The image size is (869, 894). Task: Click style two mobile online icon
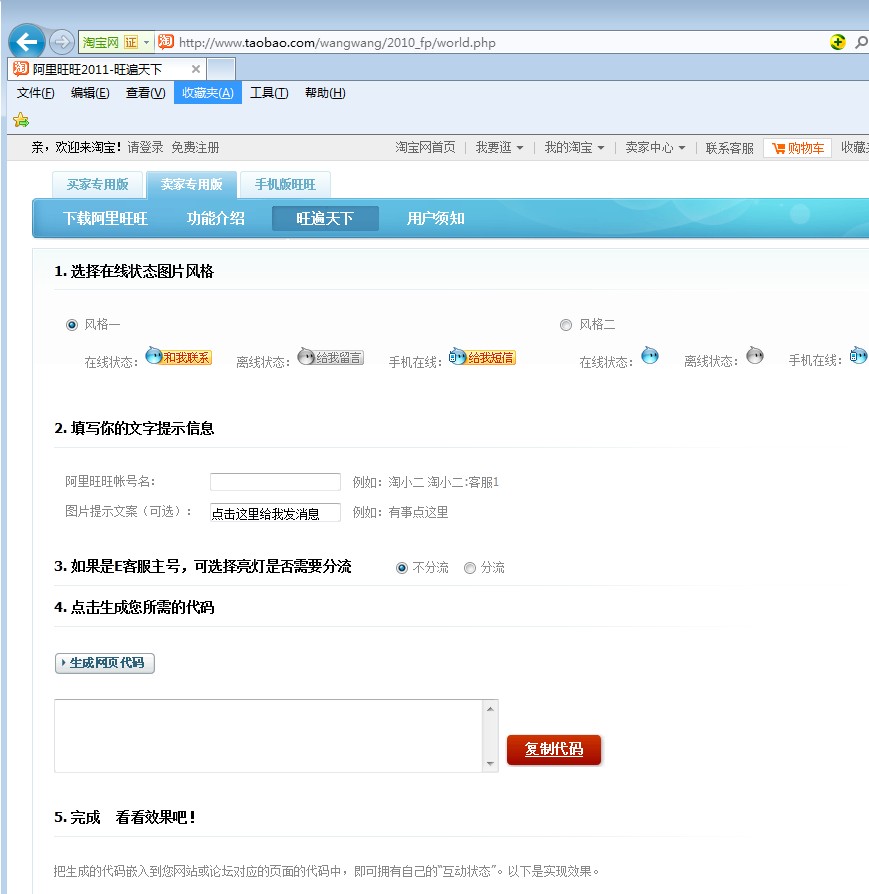tap(859, 356)
